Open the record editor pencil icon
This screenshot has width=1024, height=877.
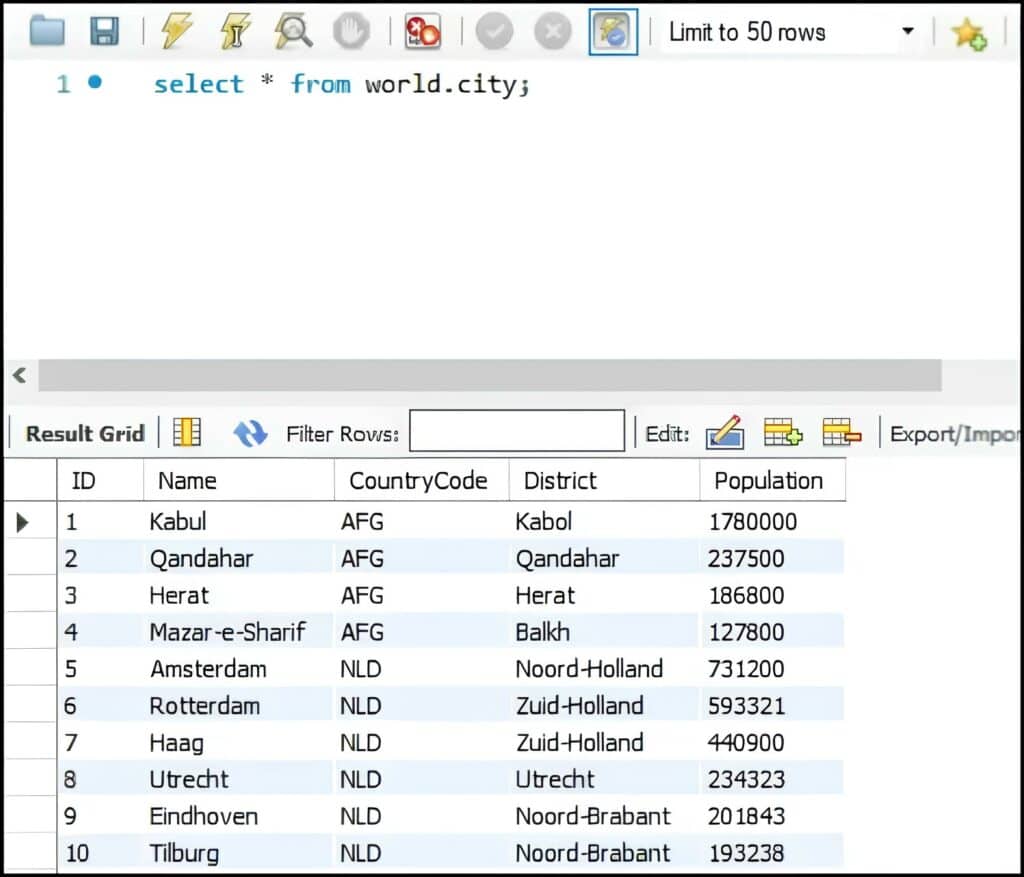(x=725, y=433)
